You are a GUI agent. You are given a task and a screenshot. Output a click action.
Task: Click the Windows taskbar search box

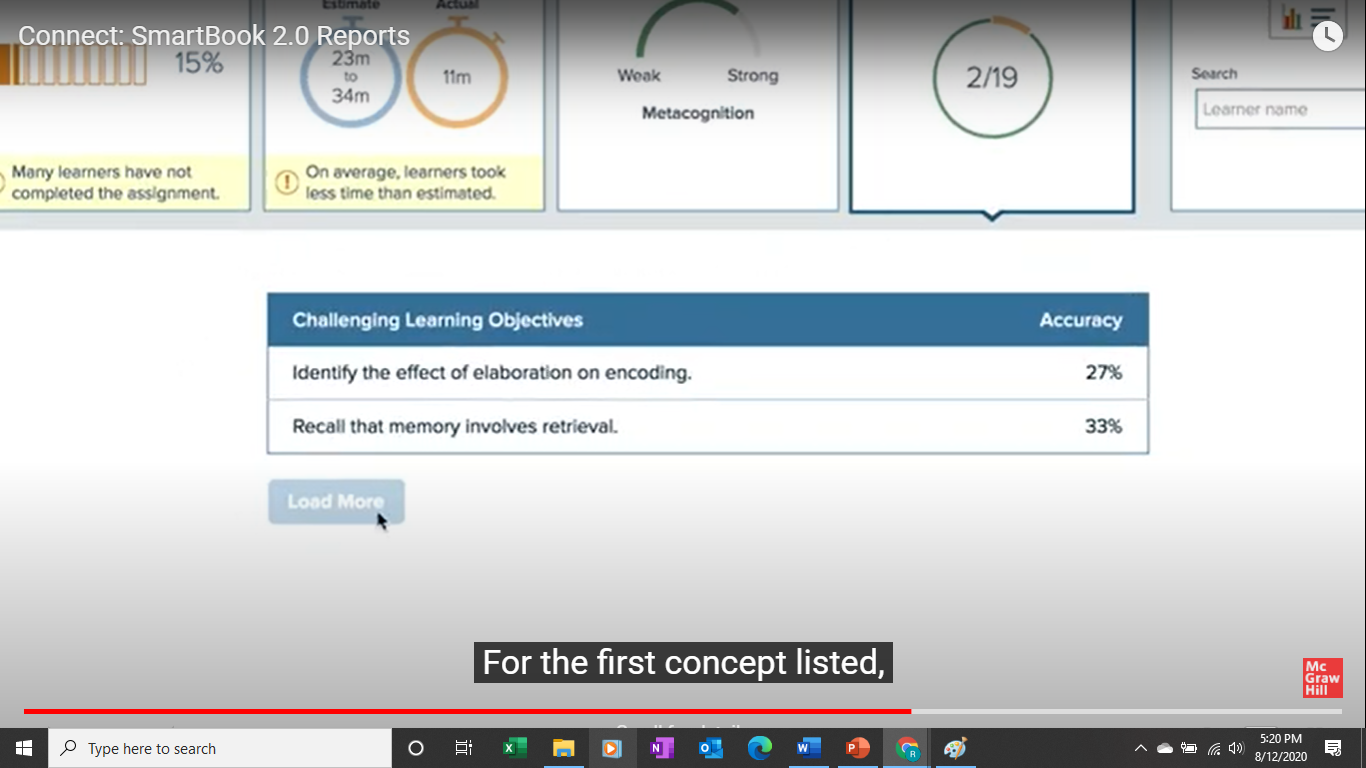click(220, 748)
